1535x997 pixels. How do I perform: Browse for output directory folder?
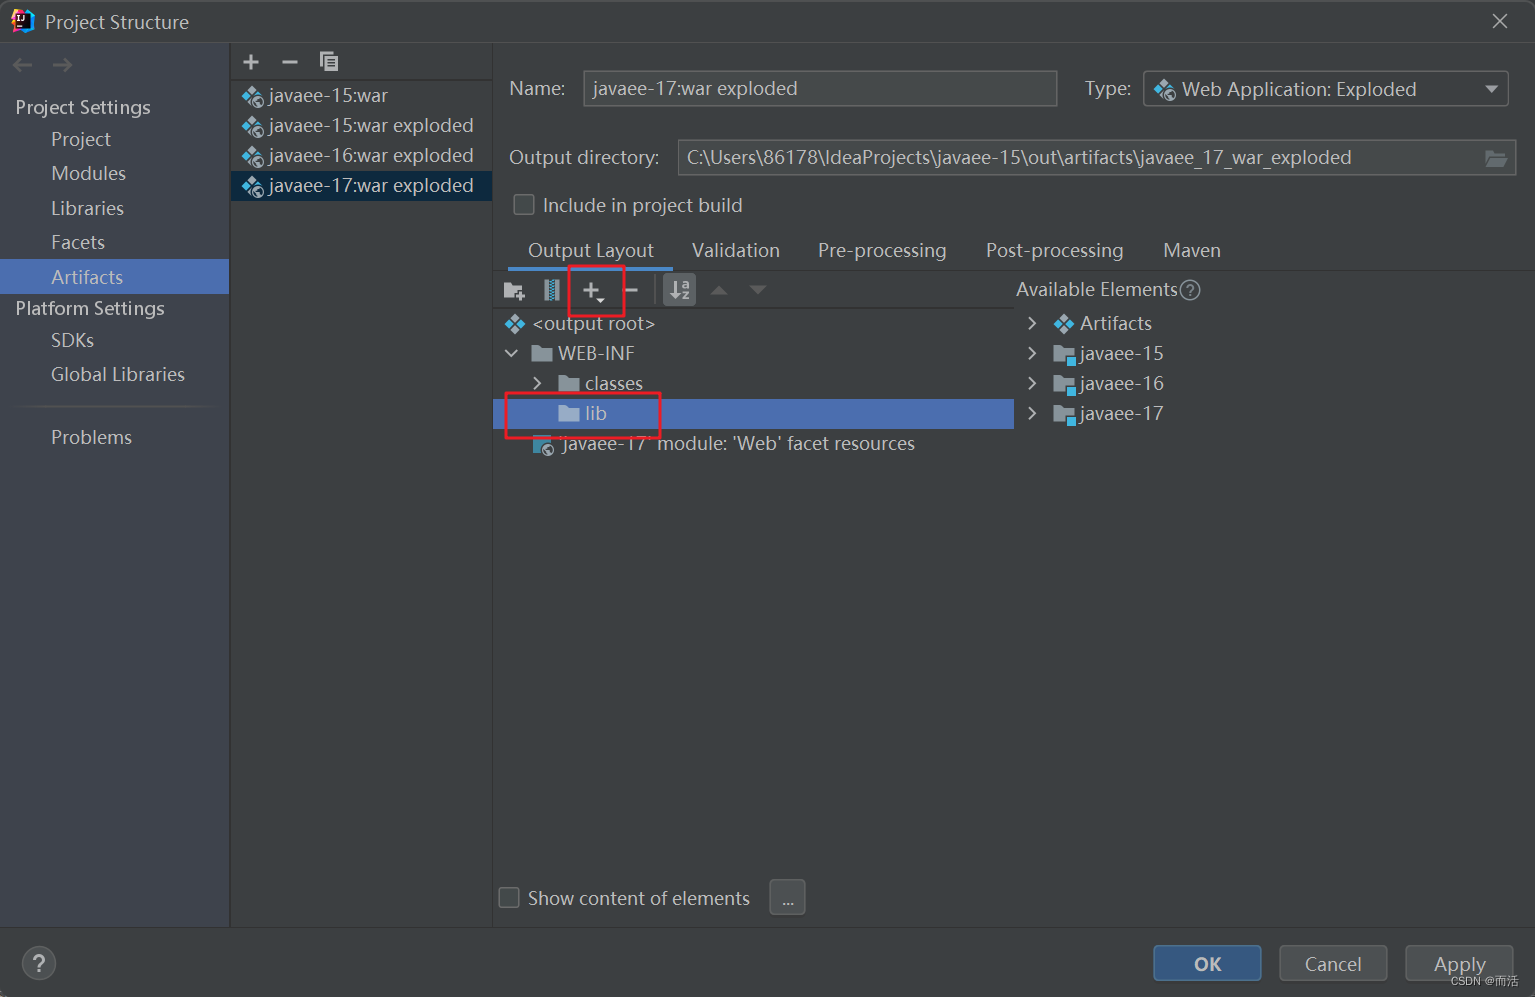coord(1495,158)
